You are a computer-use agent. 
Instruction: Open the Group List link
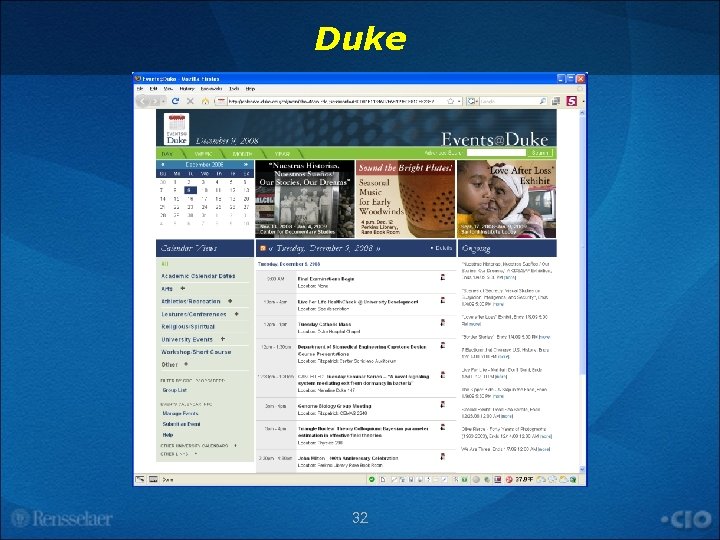tap(174, 390)
